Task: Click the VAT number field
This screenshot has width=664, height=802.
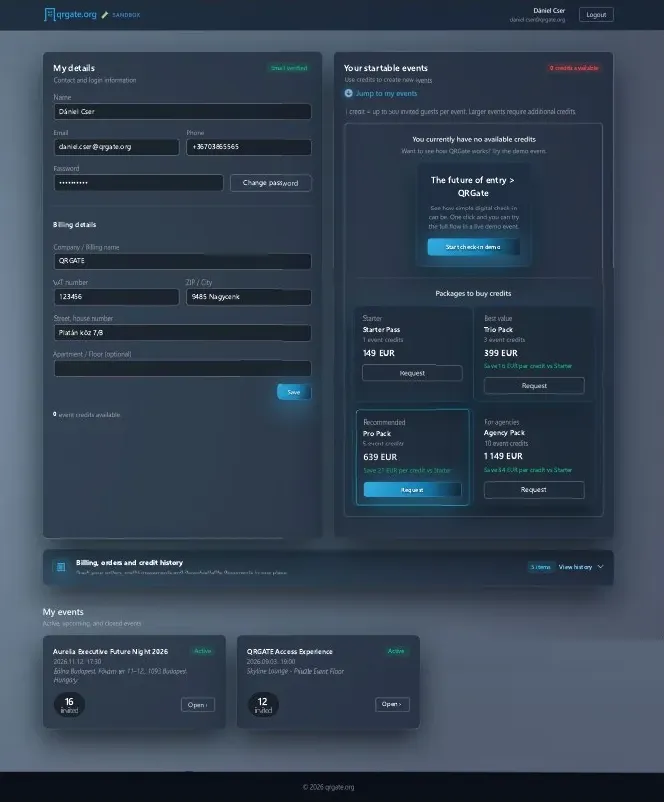Action: pos(117,297)
